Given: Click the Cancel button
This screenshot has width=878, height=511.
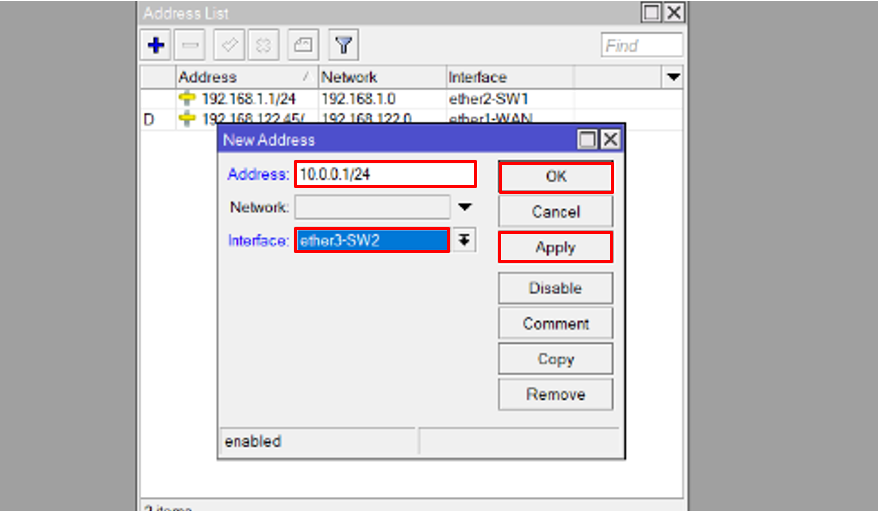Looking at the screenshot, I should [555, 212].
